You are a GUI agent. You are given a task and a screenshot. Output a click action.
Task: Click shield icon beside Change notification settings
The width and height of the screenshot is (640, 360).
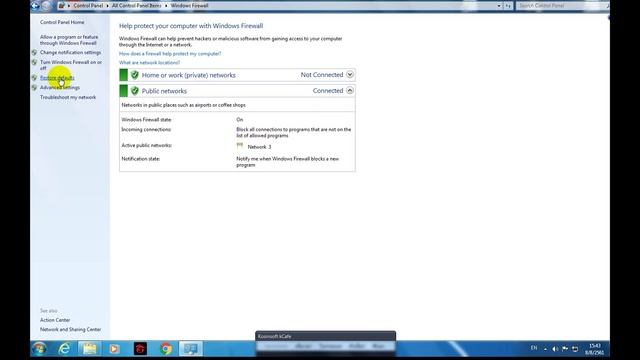(x=34, y=52)
